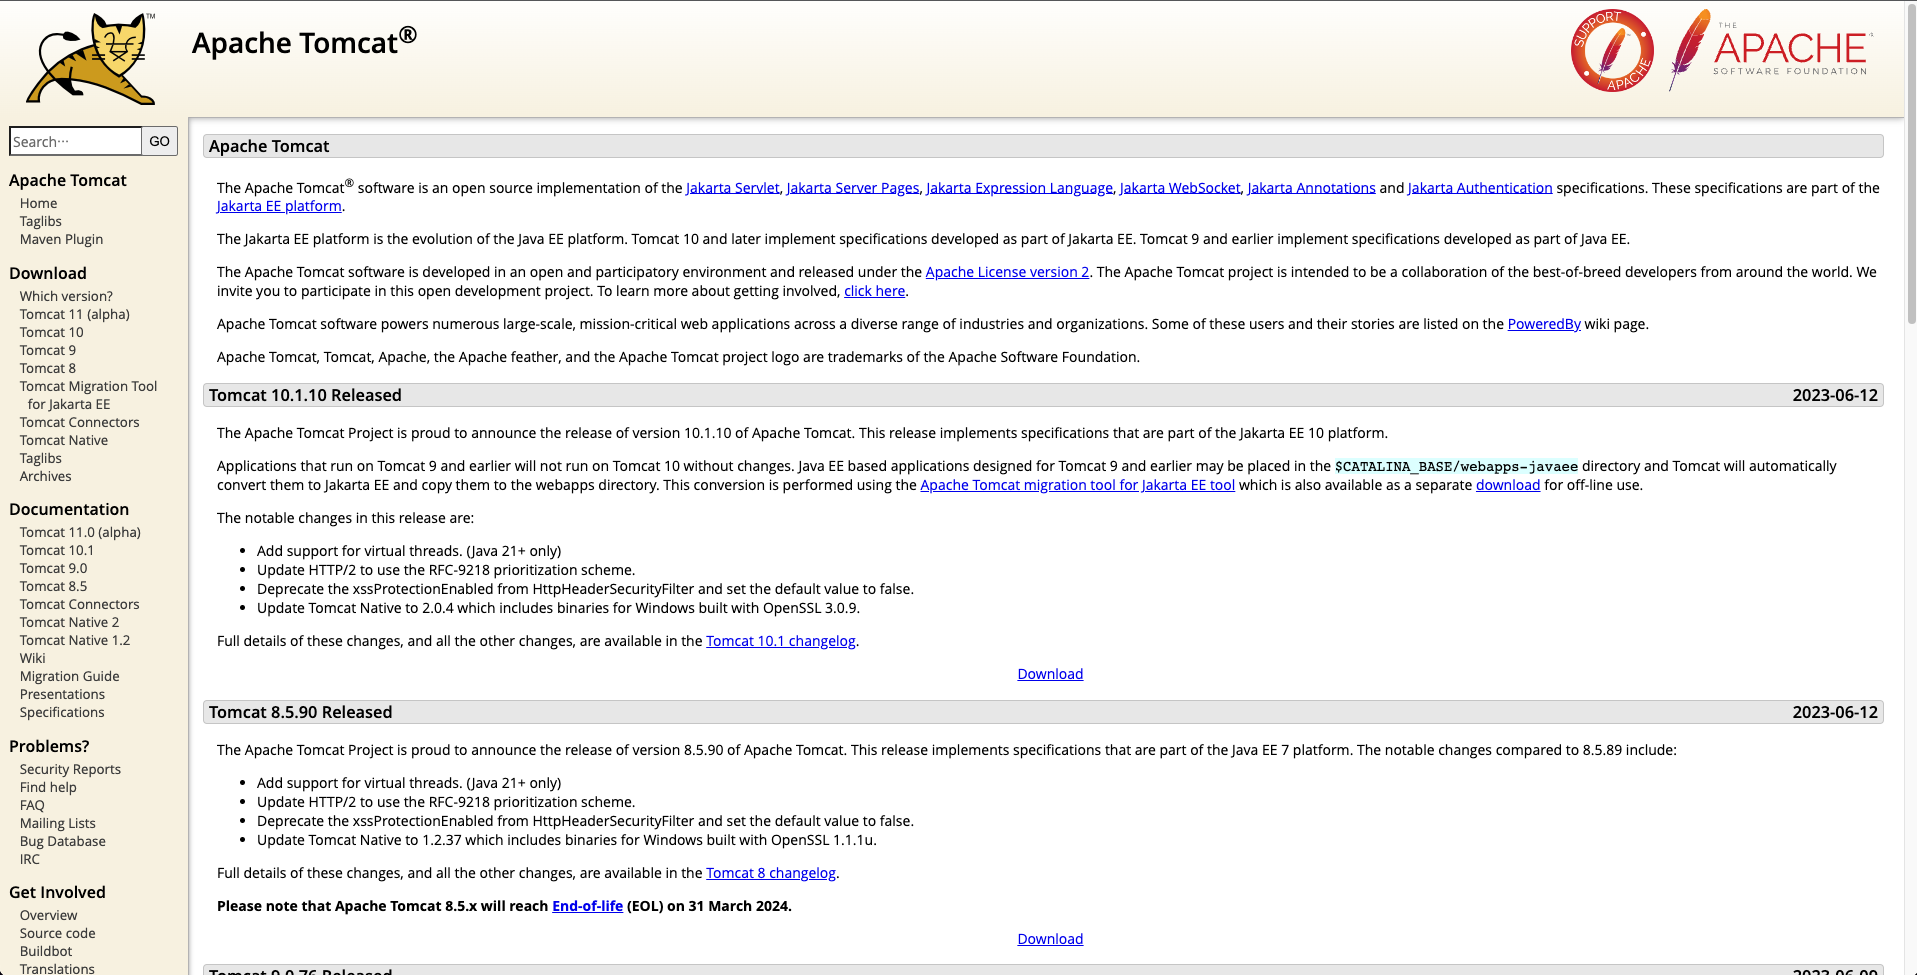Open the Source code link

click(x=58, y=933)
